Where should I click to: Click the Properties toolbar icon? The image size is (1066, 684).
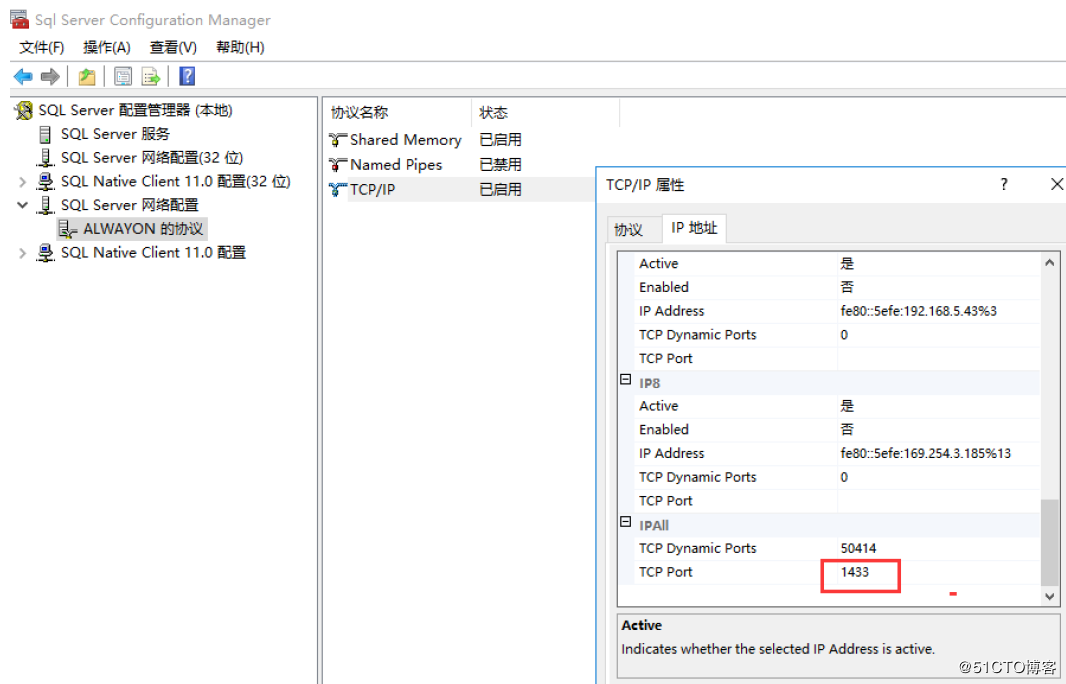(123, 76)
